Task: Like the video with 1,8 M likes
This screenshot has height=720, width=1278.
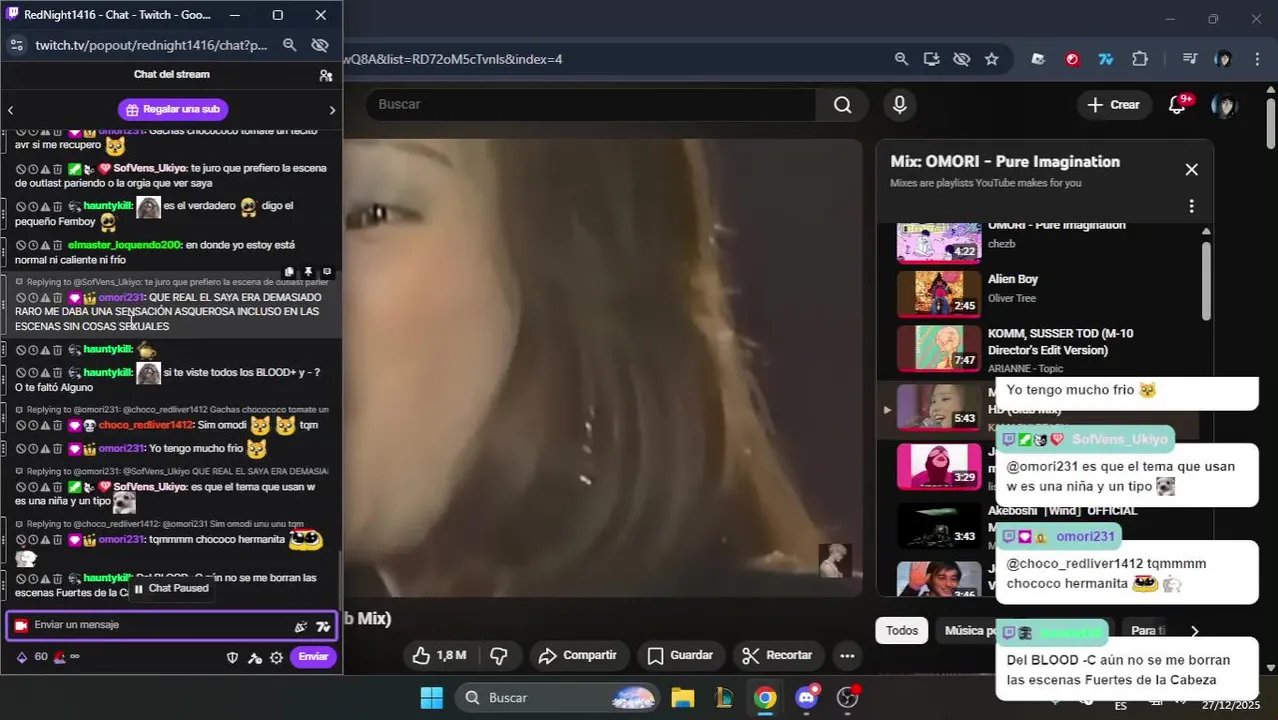Action: click(x=440, y=656)
